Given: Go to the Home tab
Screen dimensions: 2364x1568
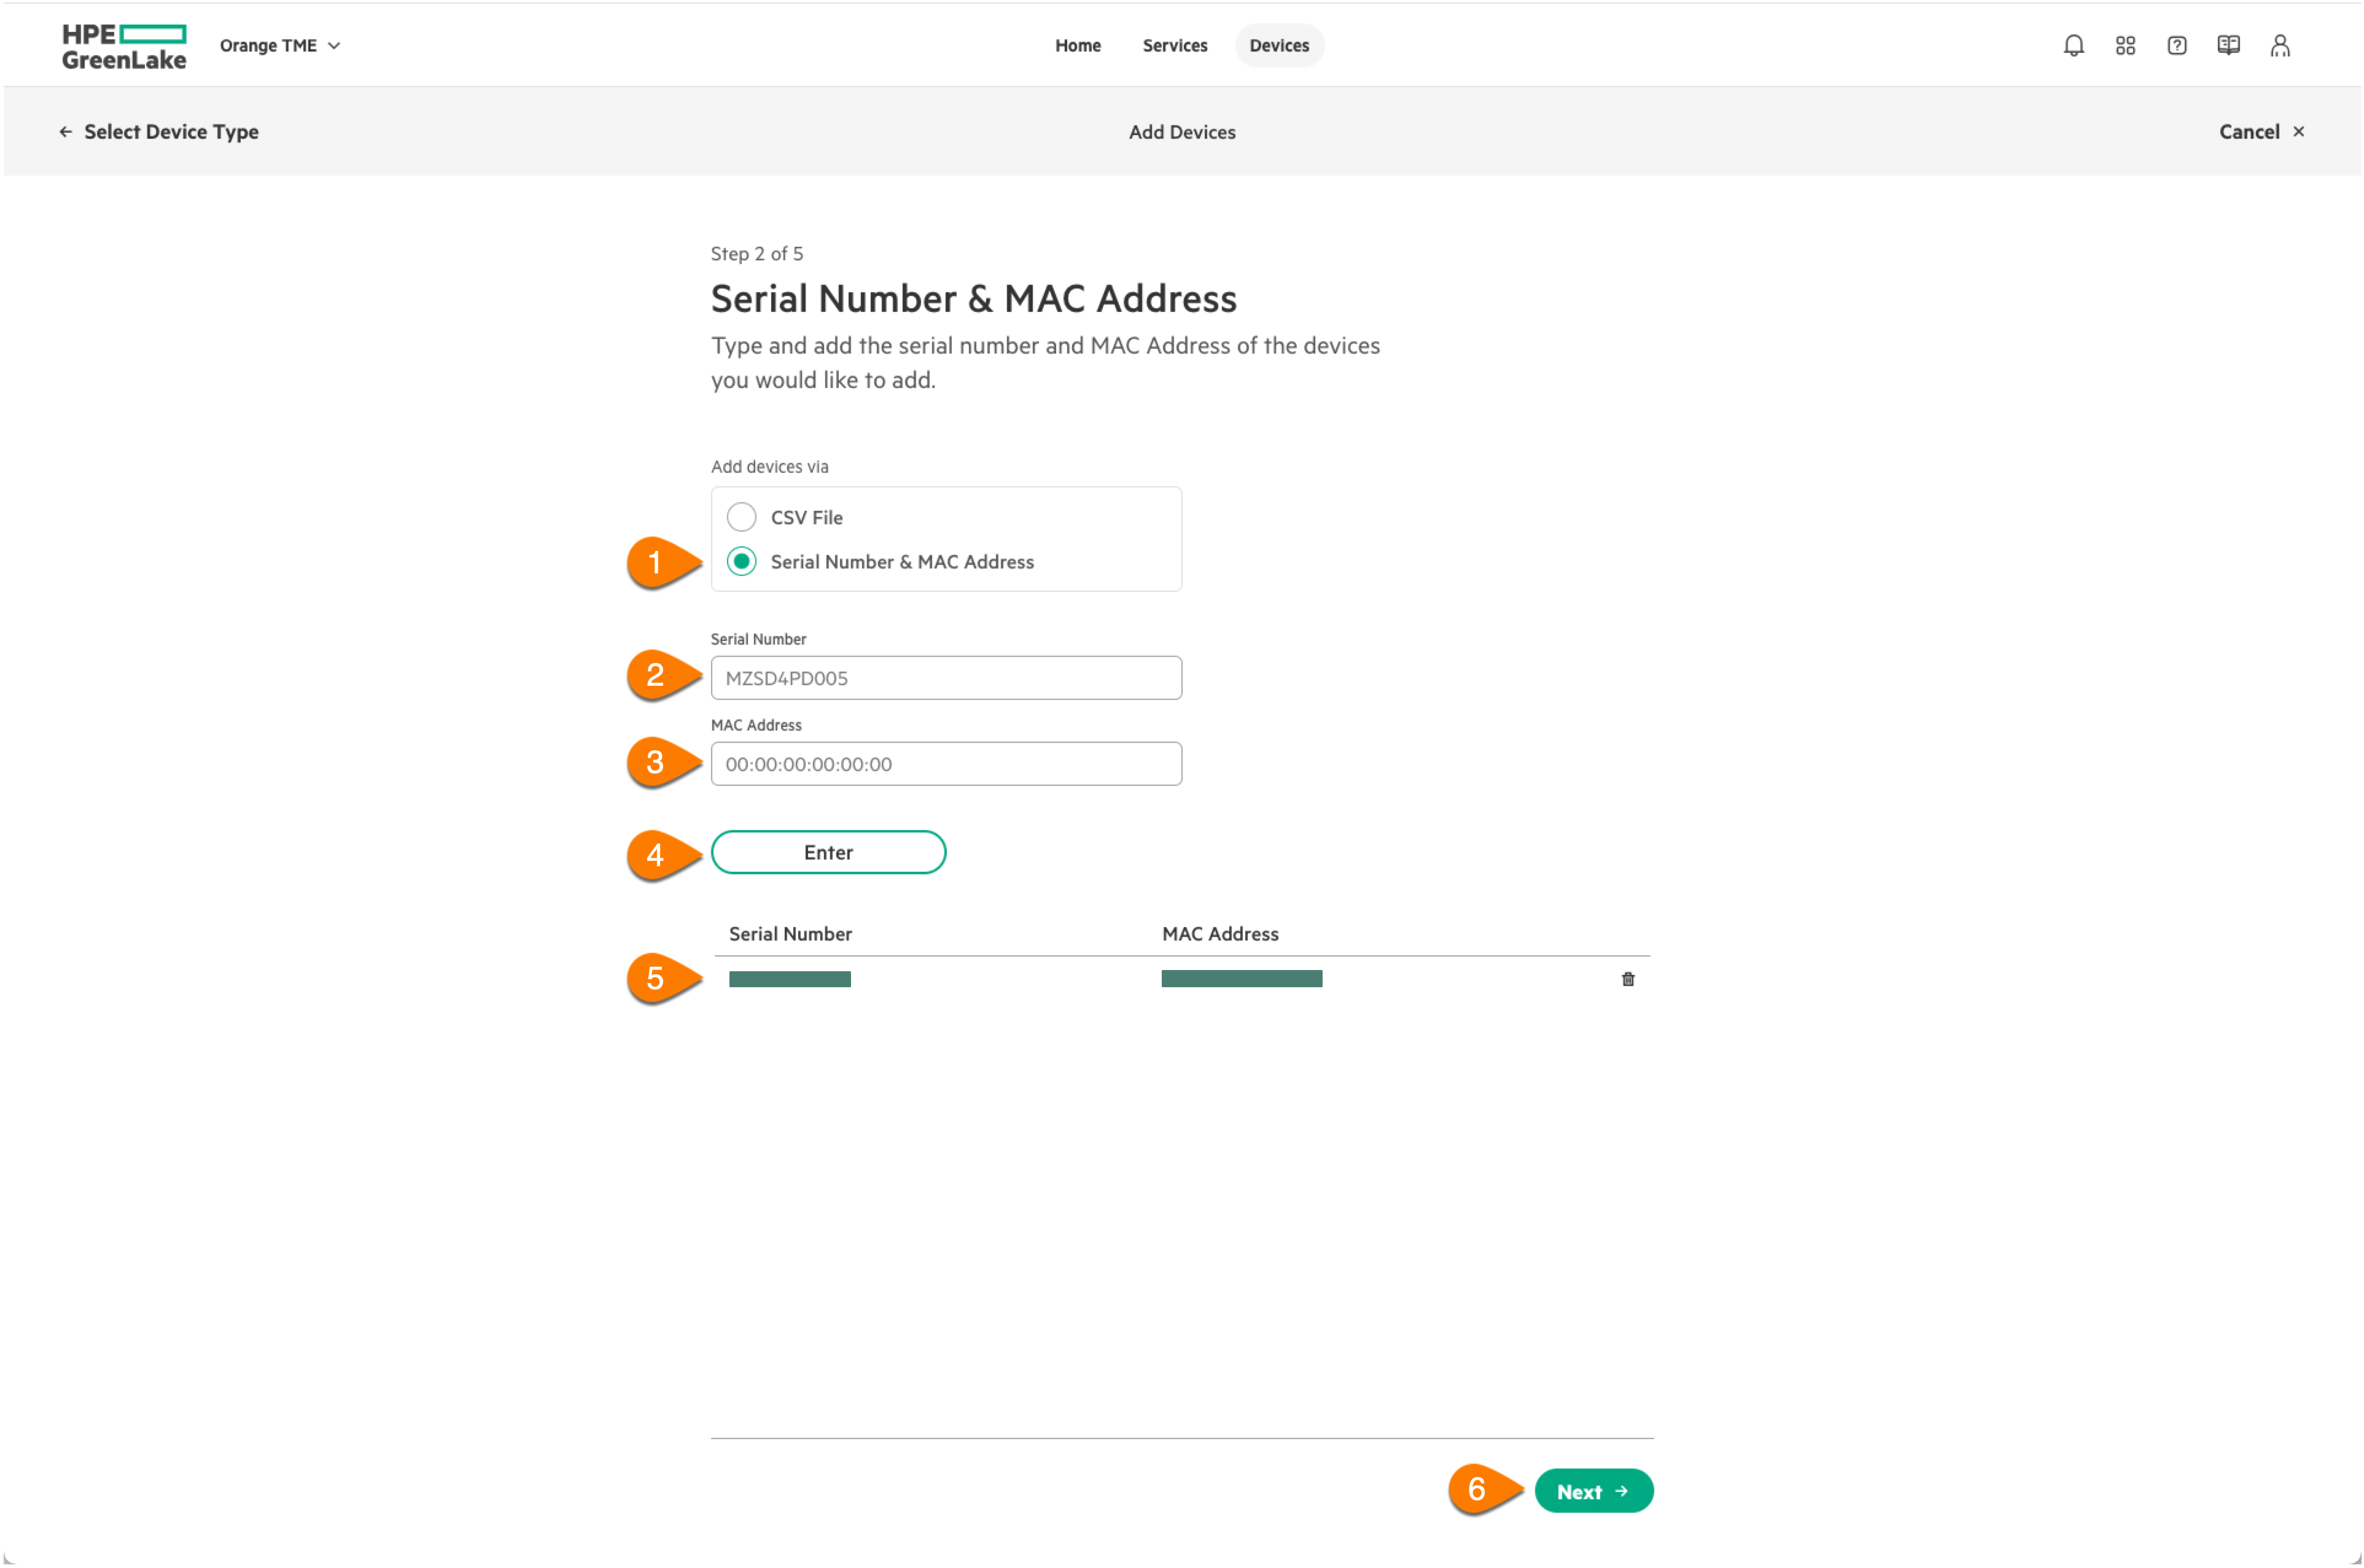Looking at the screenshot, I should point(1077,45).
